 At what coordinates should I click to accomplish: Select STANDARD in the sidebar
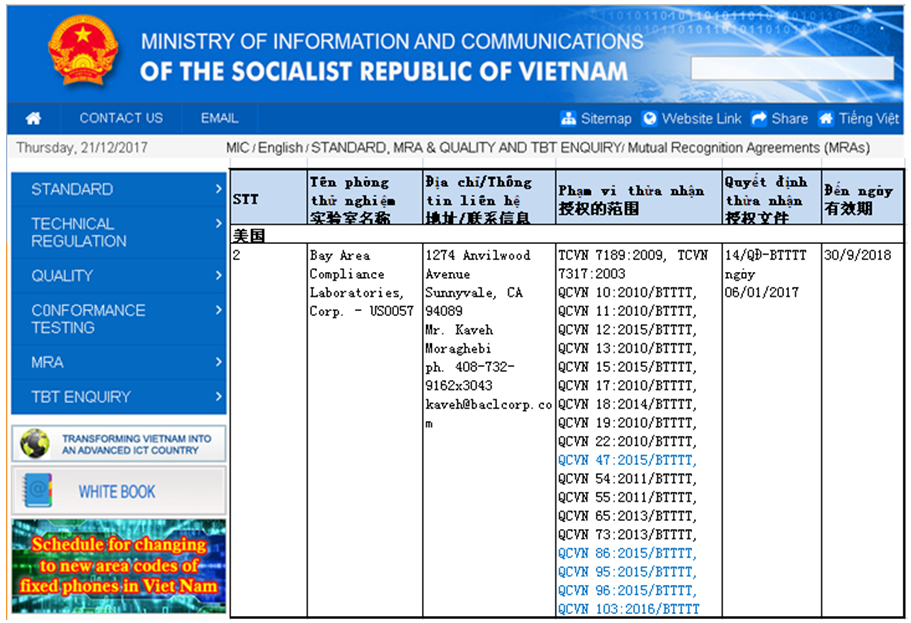point(119,189)
